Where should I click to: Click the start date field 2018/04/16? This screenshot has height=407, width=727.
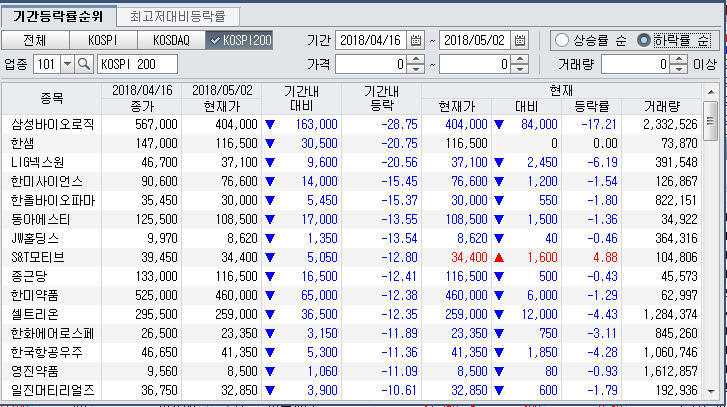click(x=370, y=40)
